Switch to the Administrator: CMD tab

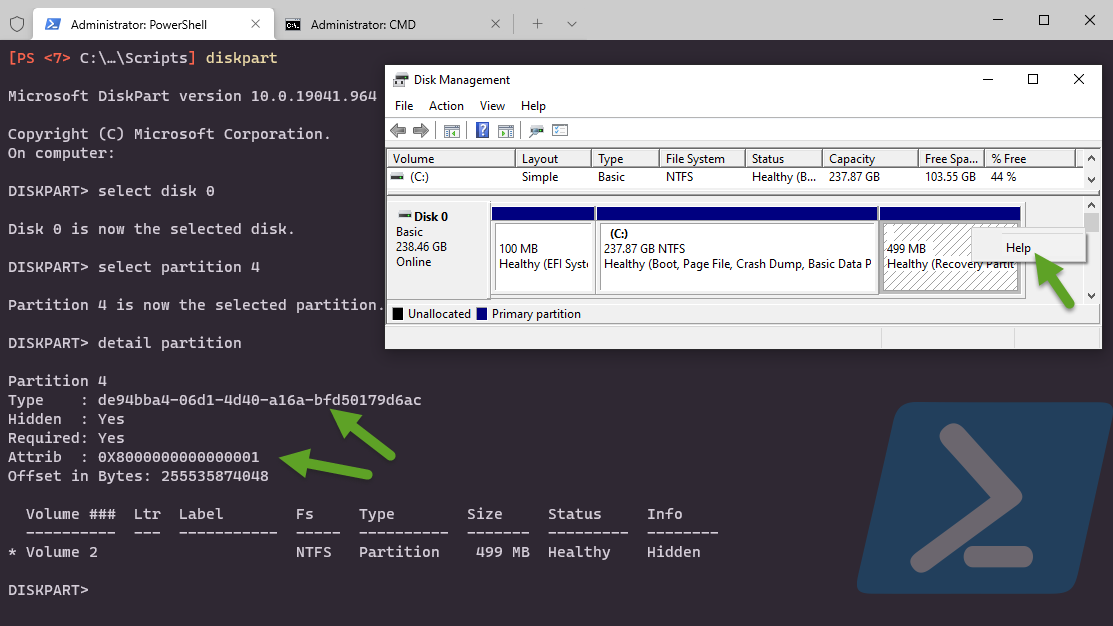tap(394, 25)
